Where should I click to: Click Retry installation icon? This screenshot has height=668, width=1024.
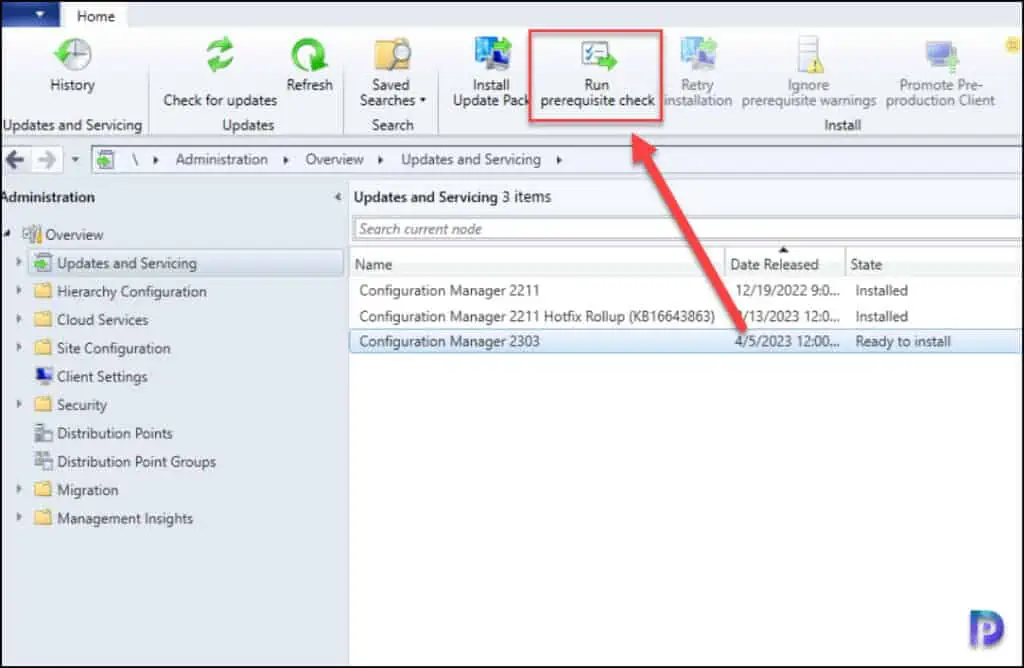click(698, 54)
